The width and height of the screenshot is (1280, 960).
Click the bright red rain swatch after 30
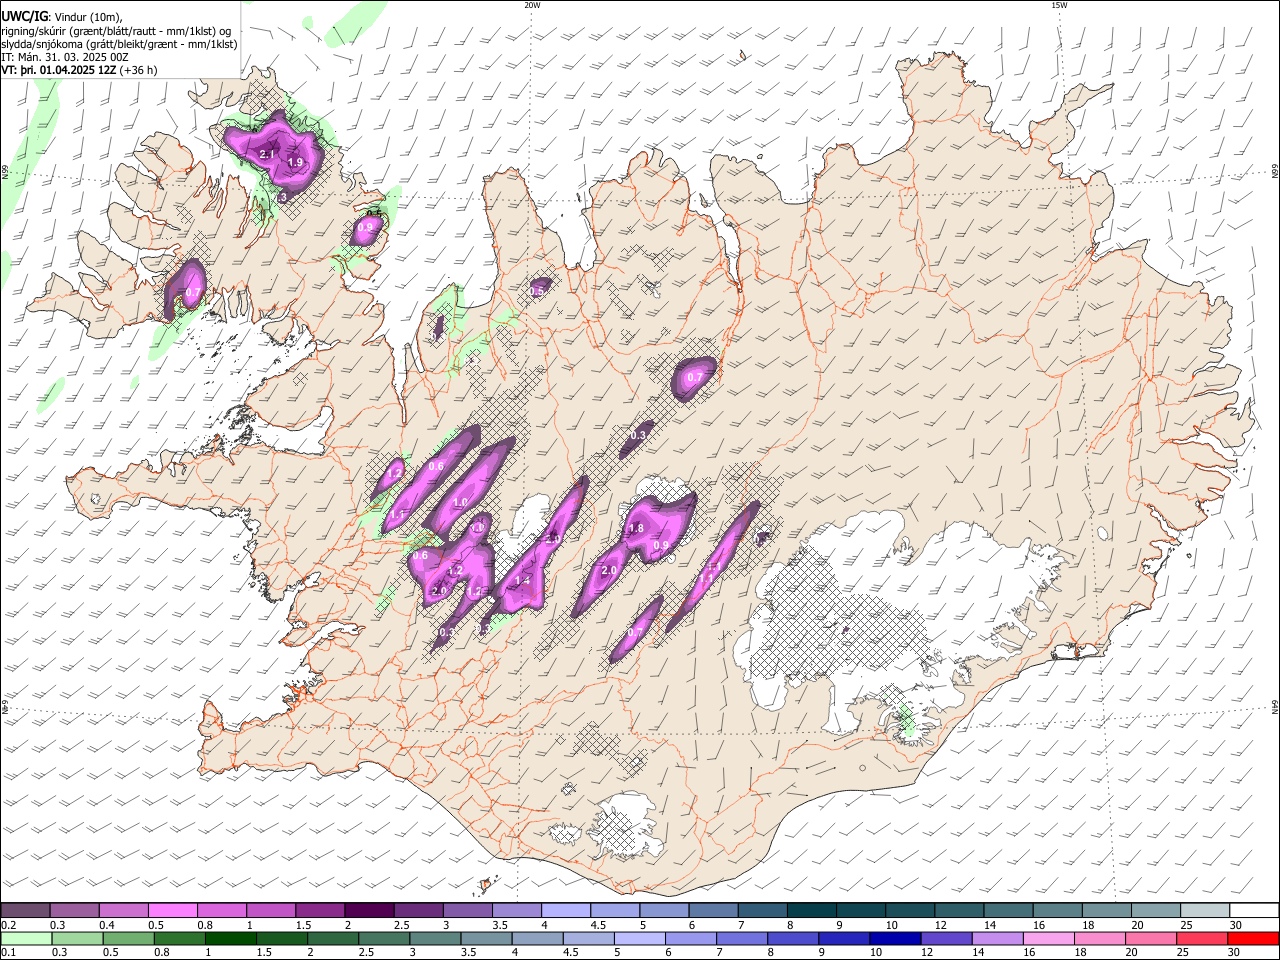coord(1253,939)
